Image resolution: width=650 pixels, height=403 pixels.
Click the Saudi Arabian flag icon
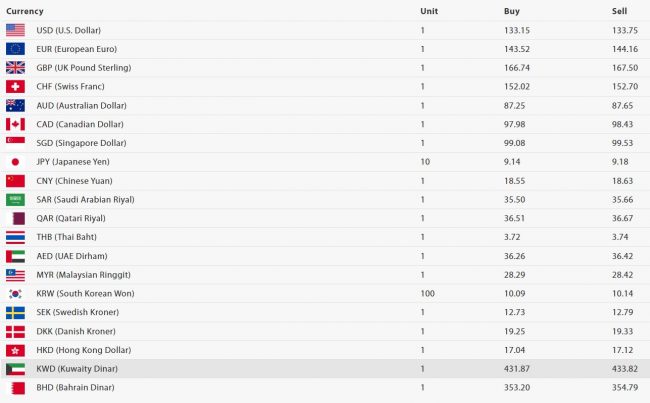15,199
